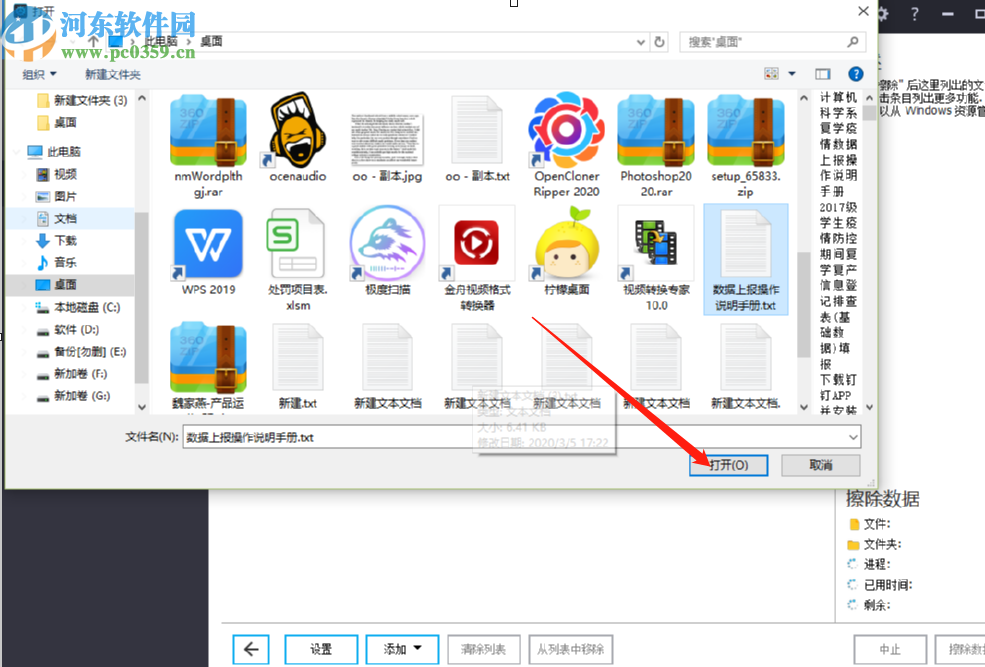Click the 清除列表 button

tap(484, 649)
